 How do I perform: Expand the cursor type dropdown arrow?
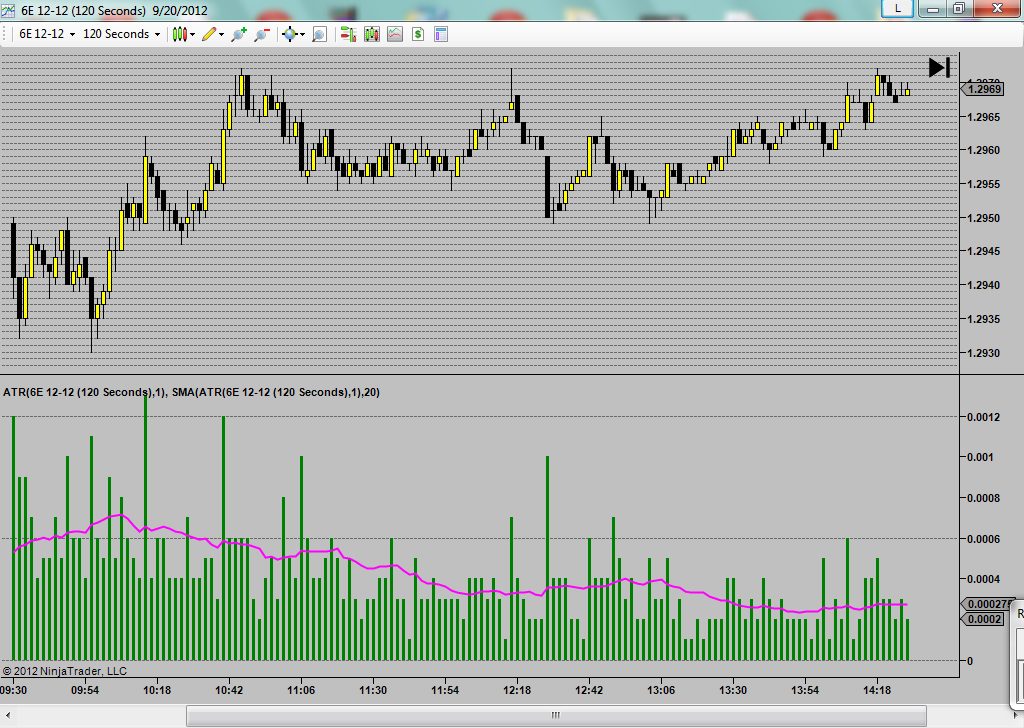(302, 35)
